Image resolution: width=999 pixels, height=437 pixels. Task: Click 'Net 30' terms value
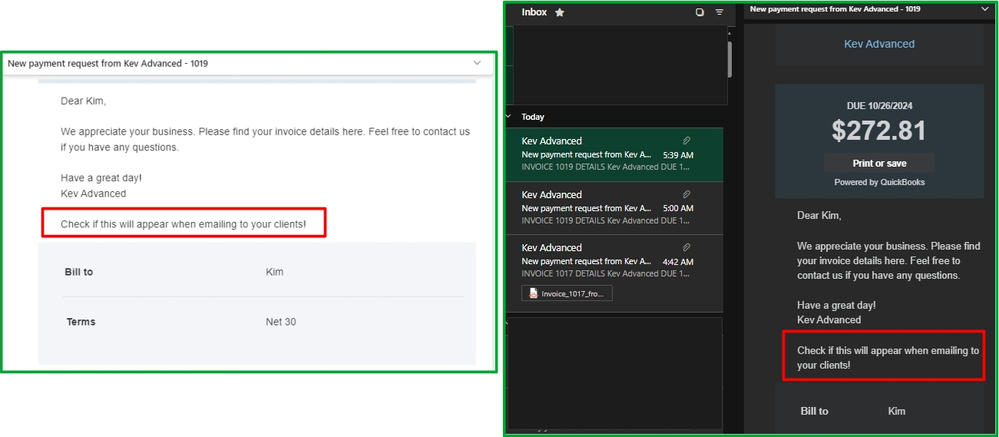(281, 322)
